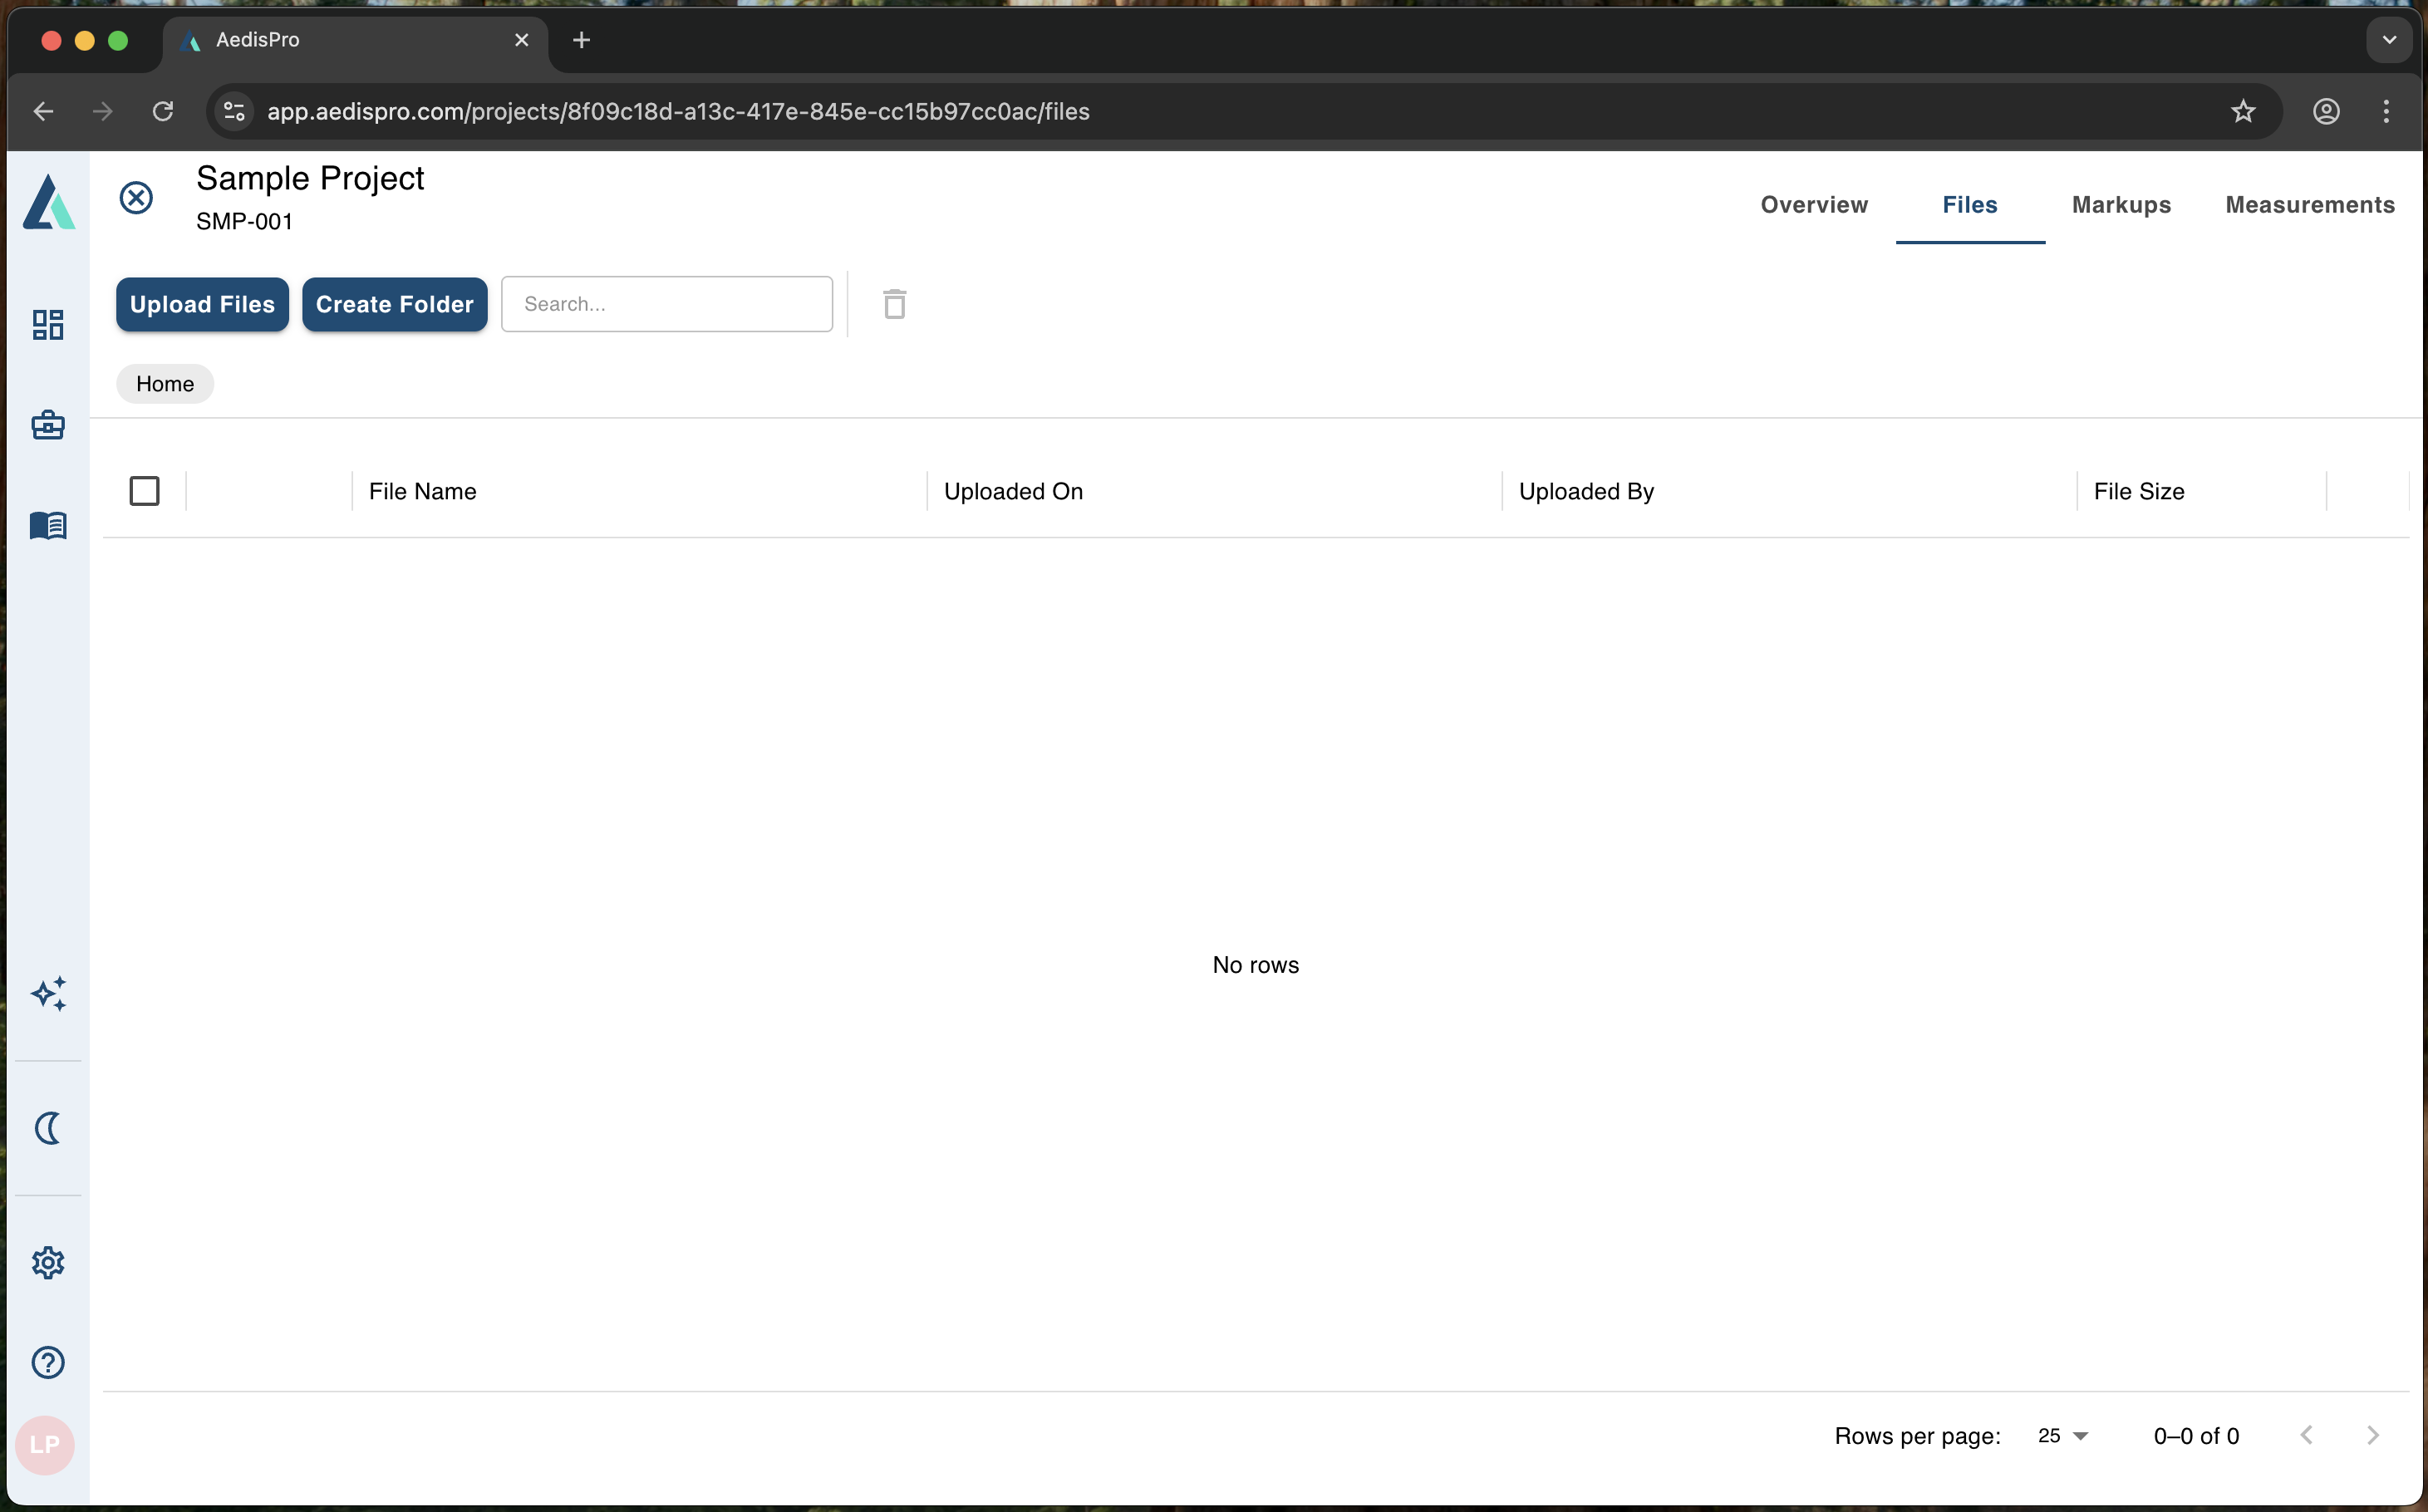
Task: Click the delete trash icon near search
Action: pos(893,304)
